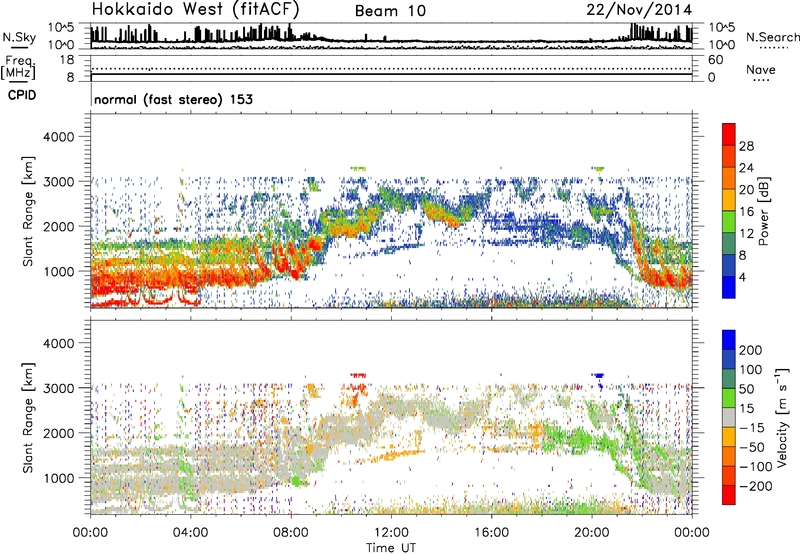
Task: Click the '12:00' time axis label
Action: [391, 533]
